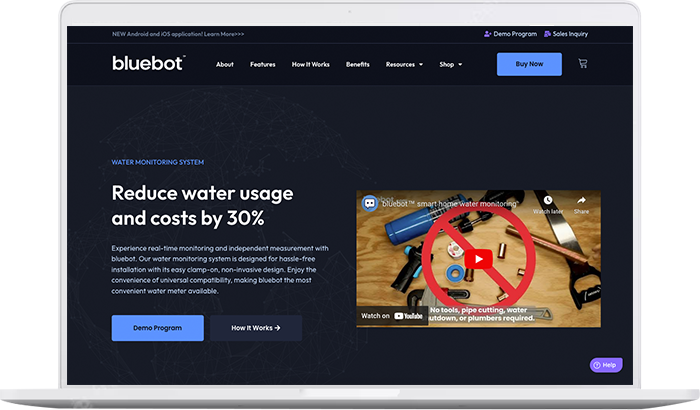Screen dimensions: 700x410
Task: Click the Watch later clock icon
Action: coord(548,200)
